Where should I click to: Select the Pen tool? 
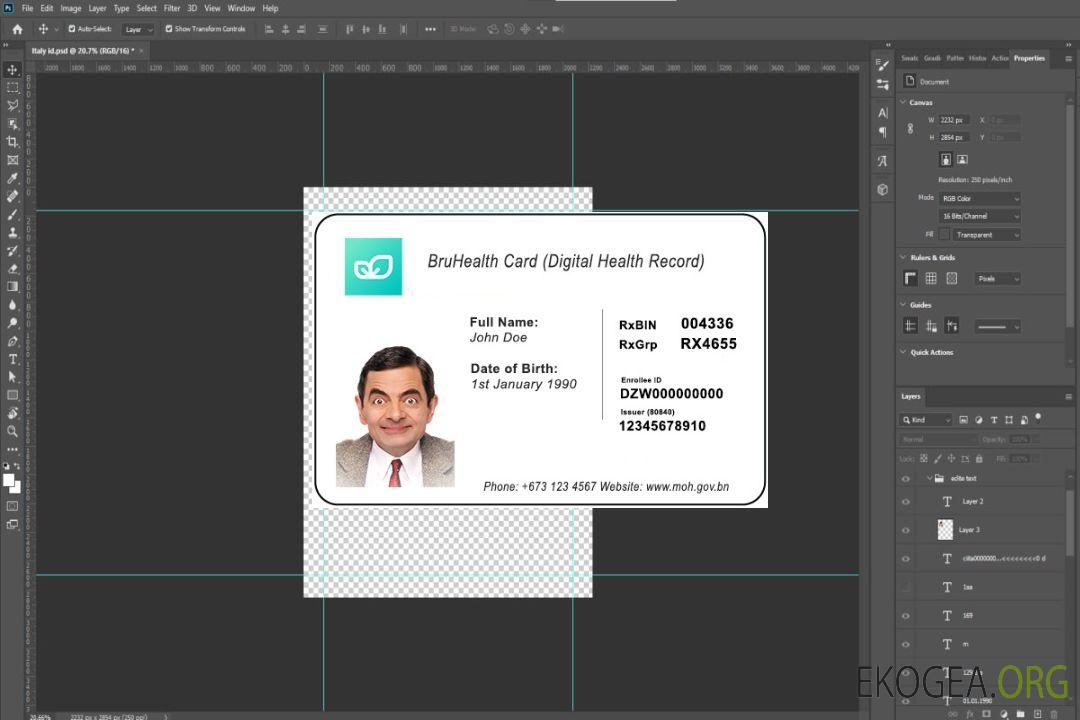[12, 341]
